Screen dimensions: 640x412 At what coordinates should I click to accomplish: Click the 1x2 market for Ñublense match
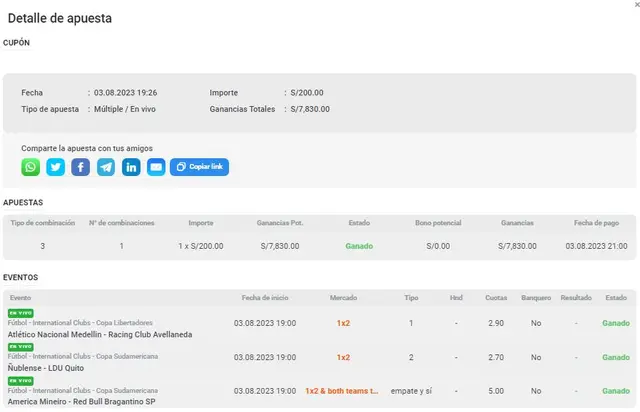click(343, 357)
